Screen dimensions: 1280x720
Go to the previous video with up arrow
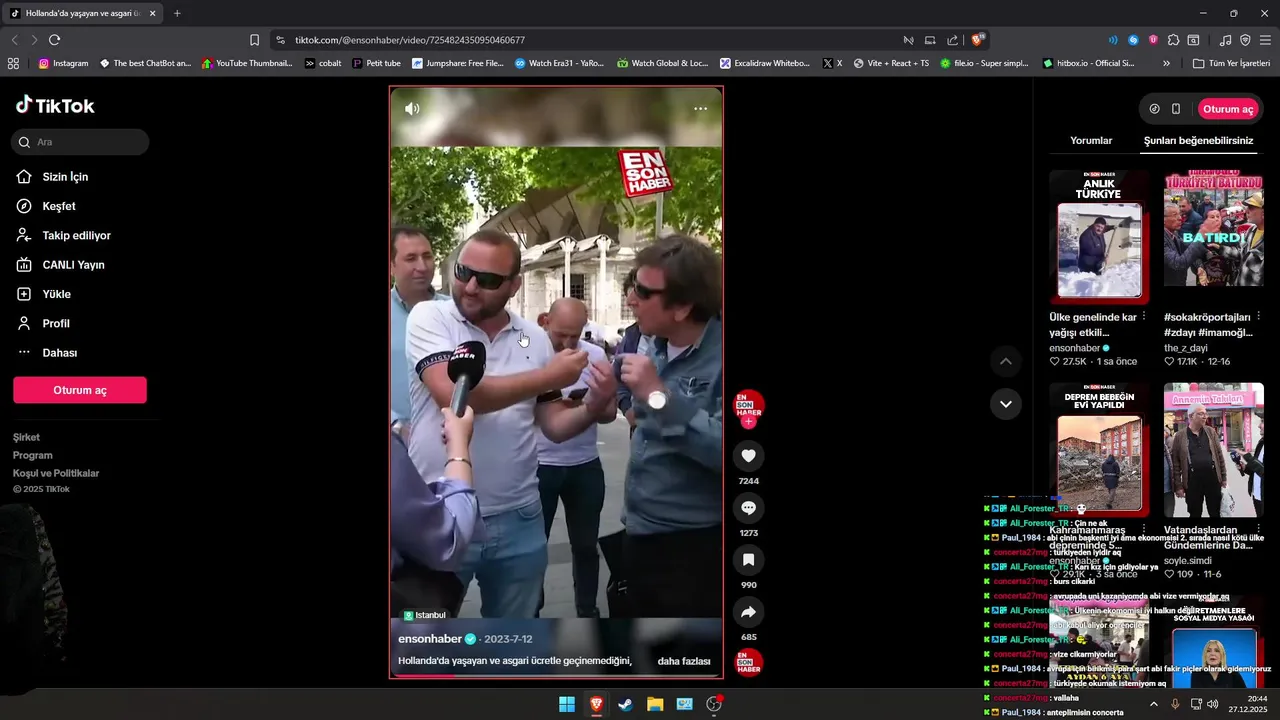[x=1006, y=361]
